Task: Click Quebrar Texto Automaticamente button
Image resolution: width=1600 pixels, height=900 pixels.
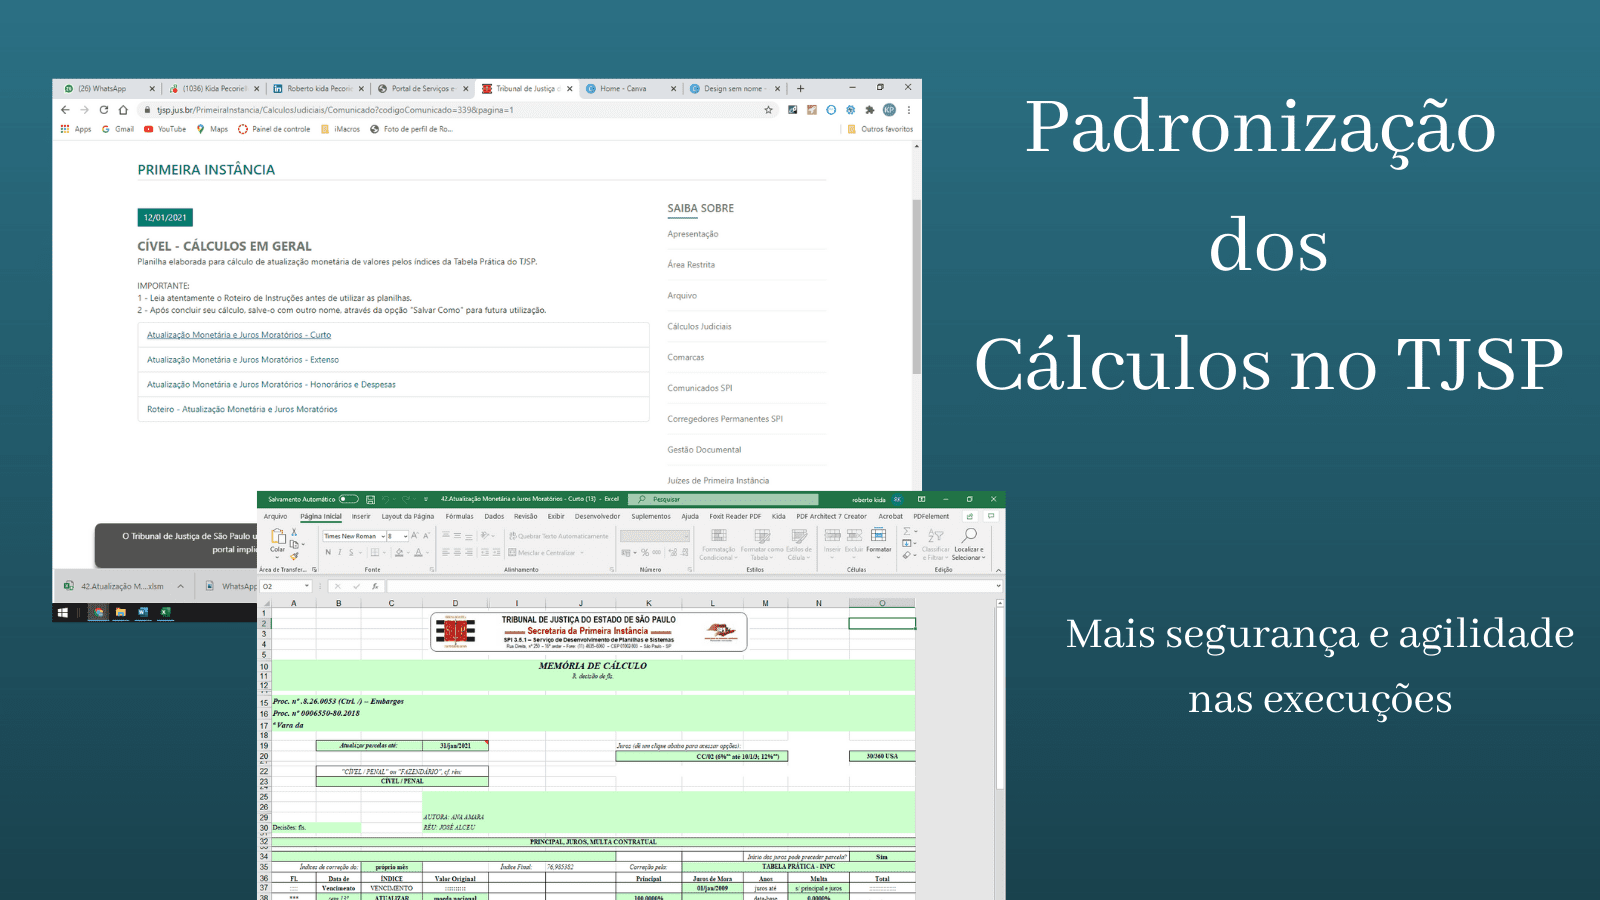Action: point(558,536)
